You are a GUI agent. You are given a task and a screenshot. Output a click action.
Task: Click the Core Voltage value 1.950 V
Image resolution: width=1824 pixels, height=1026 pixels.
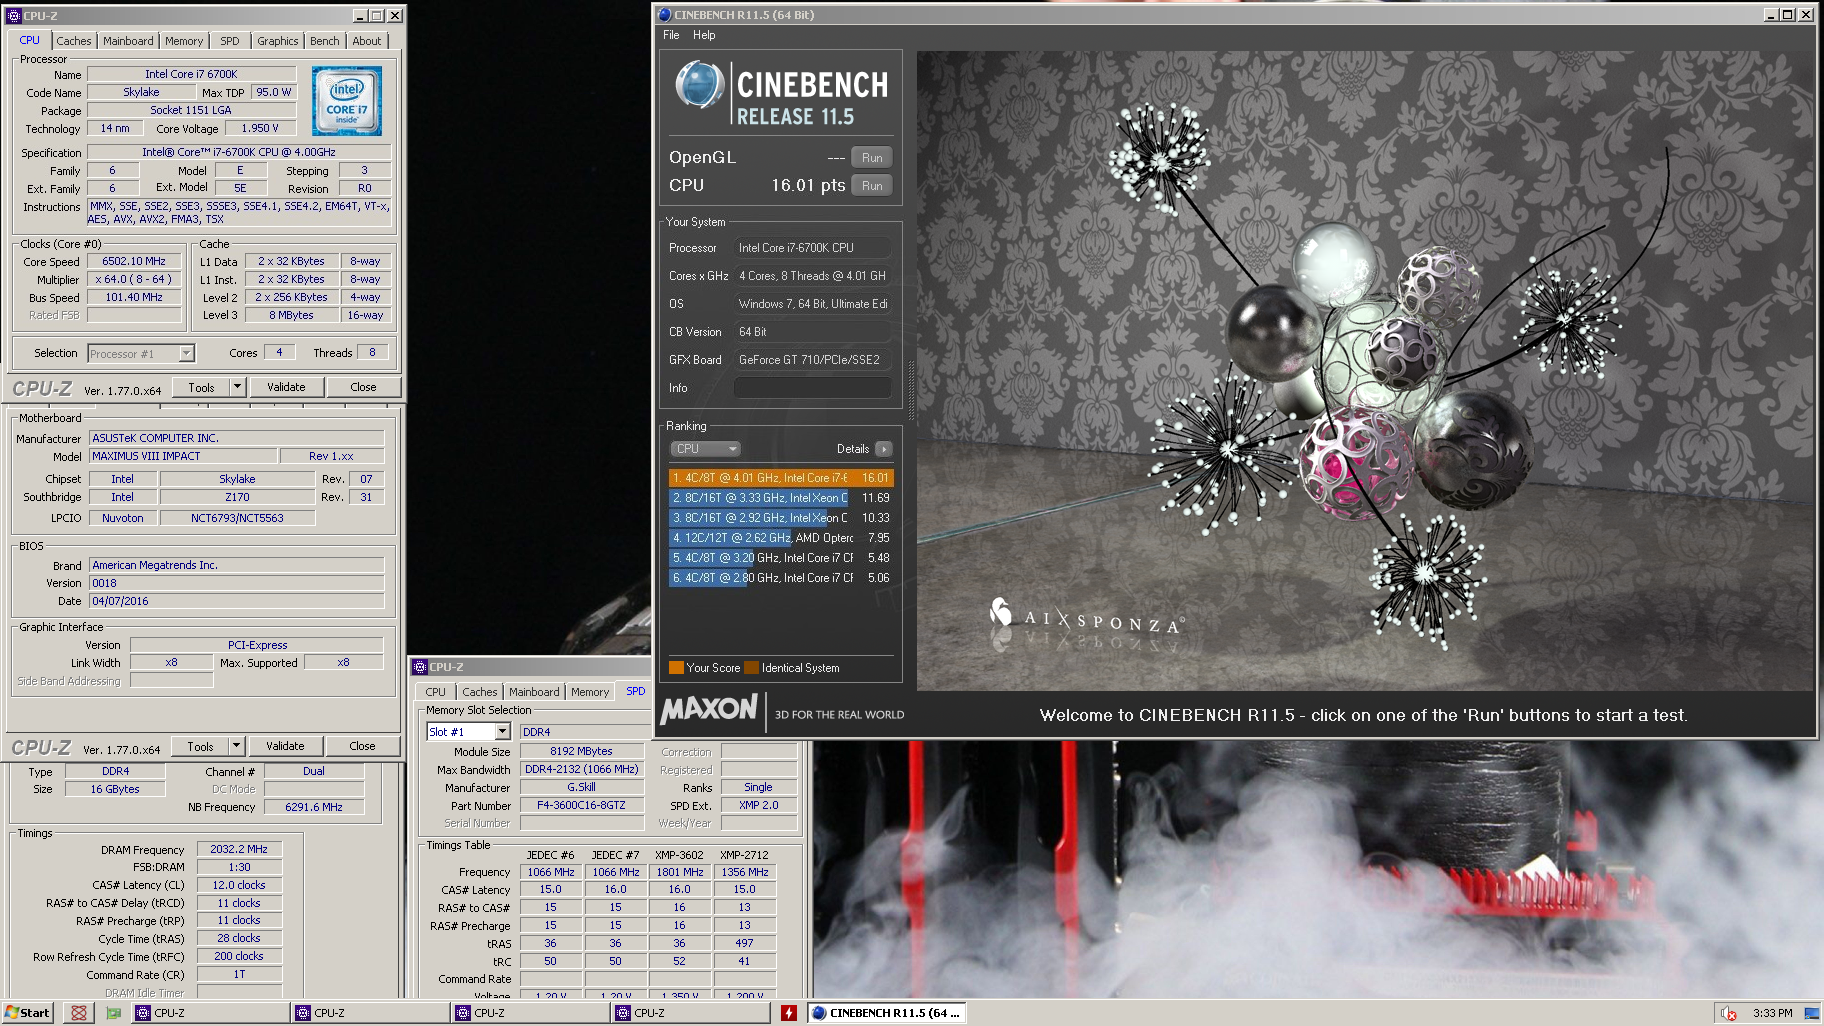point(260,129)
